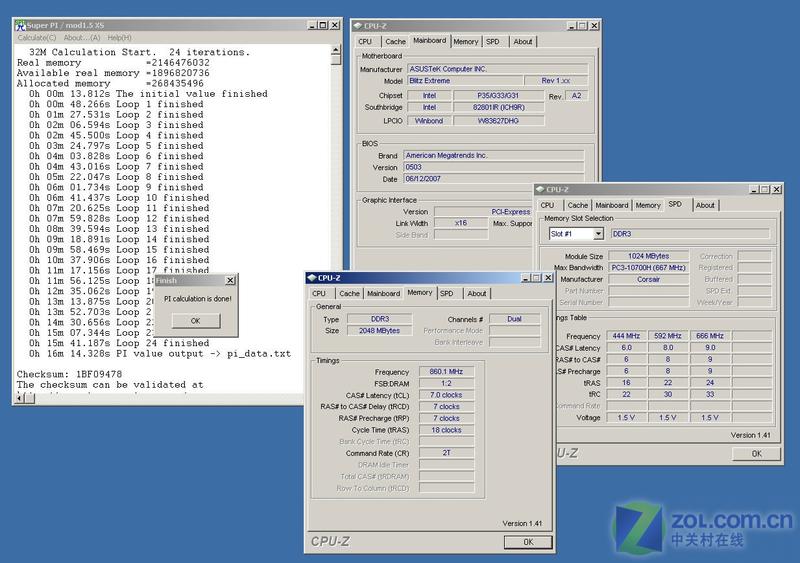Click OK in the SPD CPU-Z window
The image size is (800, 563).
point(757,453)
